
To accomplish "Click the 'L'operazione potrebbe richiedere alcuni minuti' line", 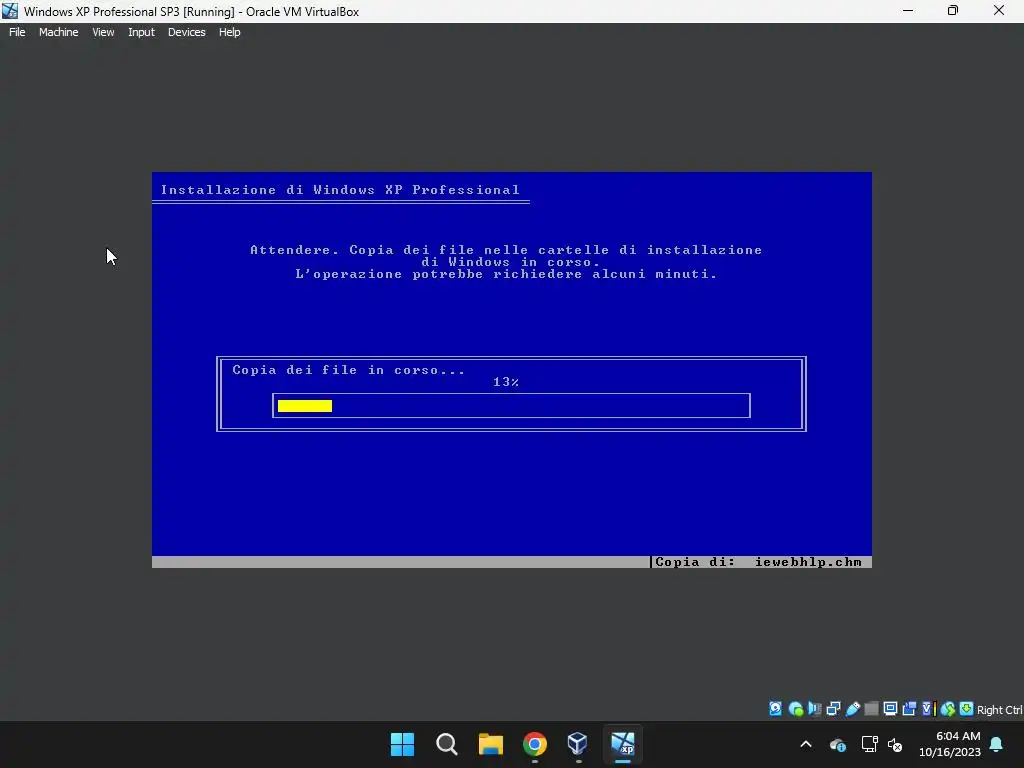I will coord(506,274).
